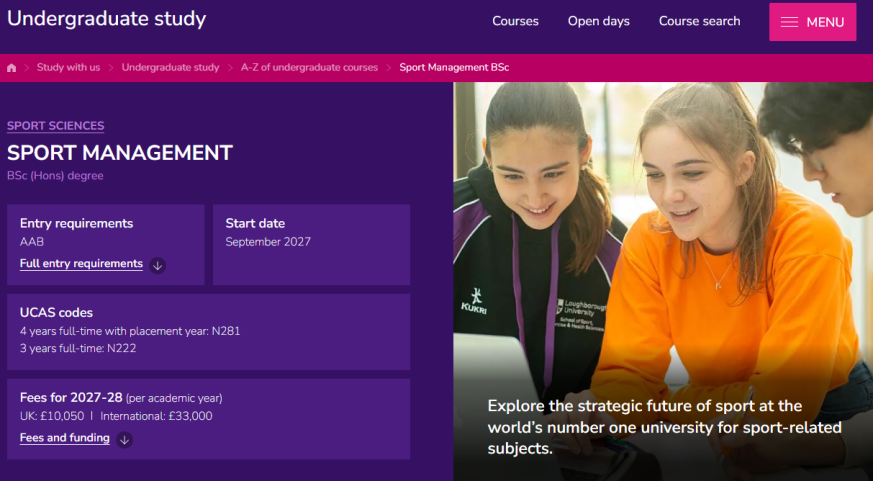Open the SPORT SCIENCES category link

[x=56, y=126]
